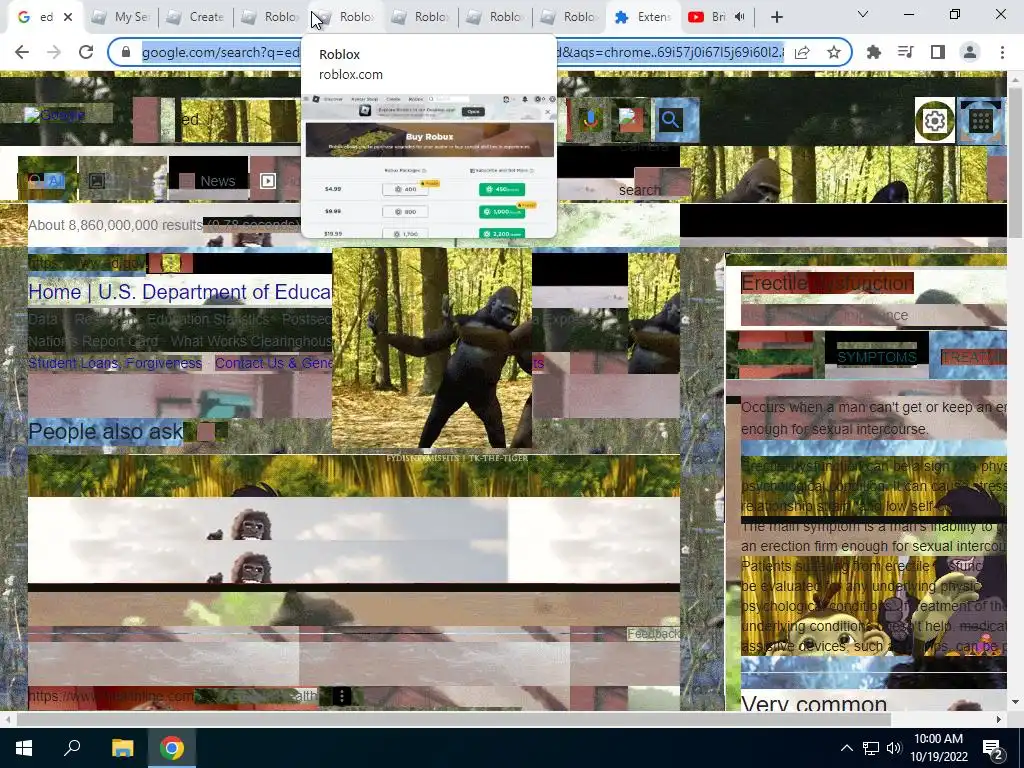Open the Chrome three-dot menu
Screen dimensions: 1024x768
coord(1002,52)
